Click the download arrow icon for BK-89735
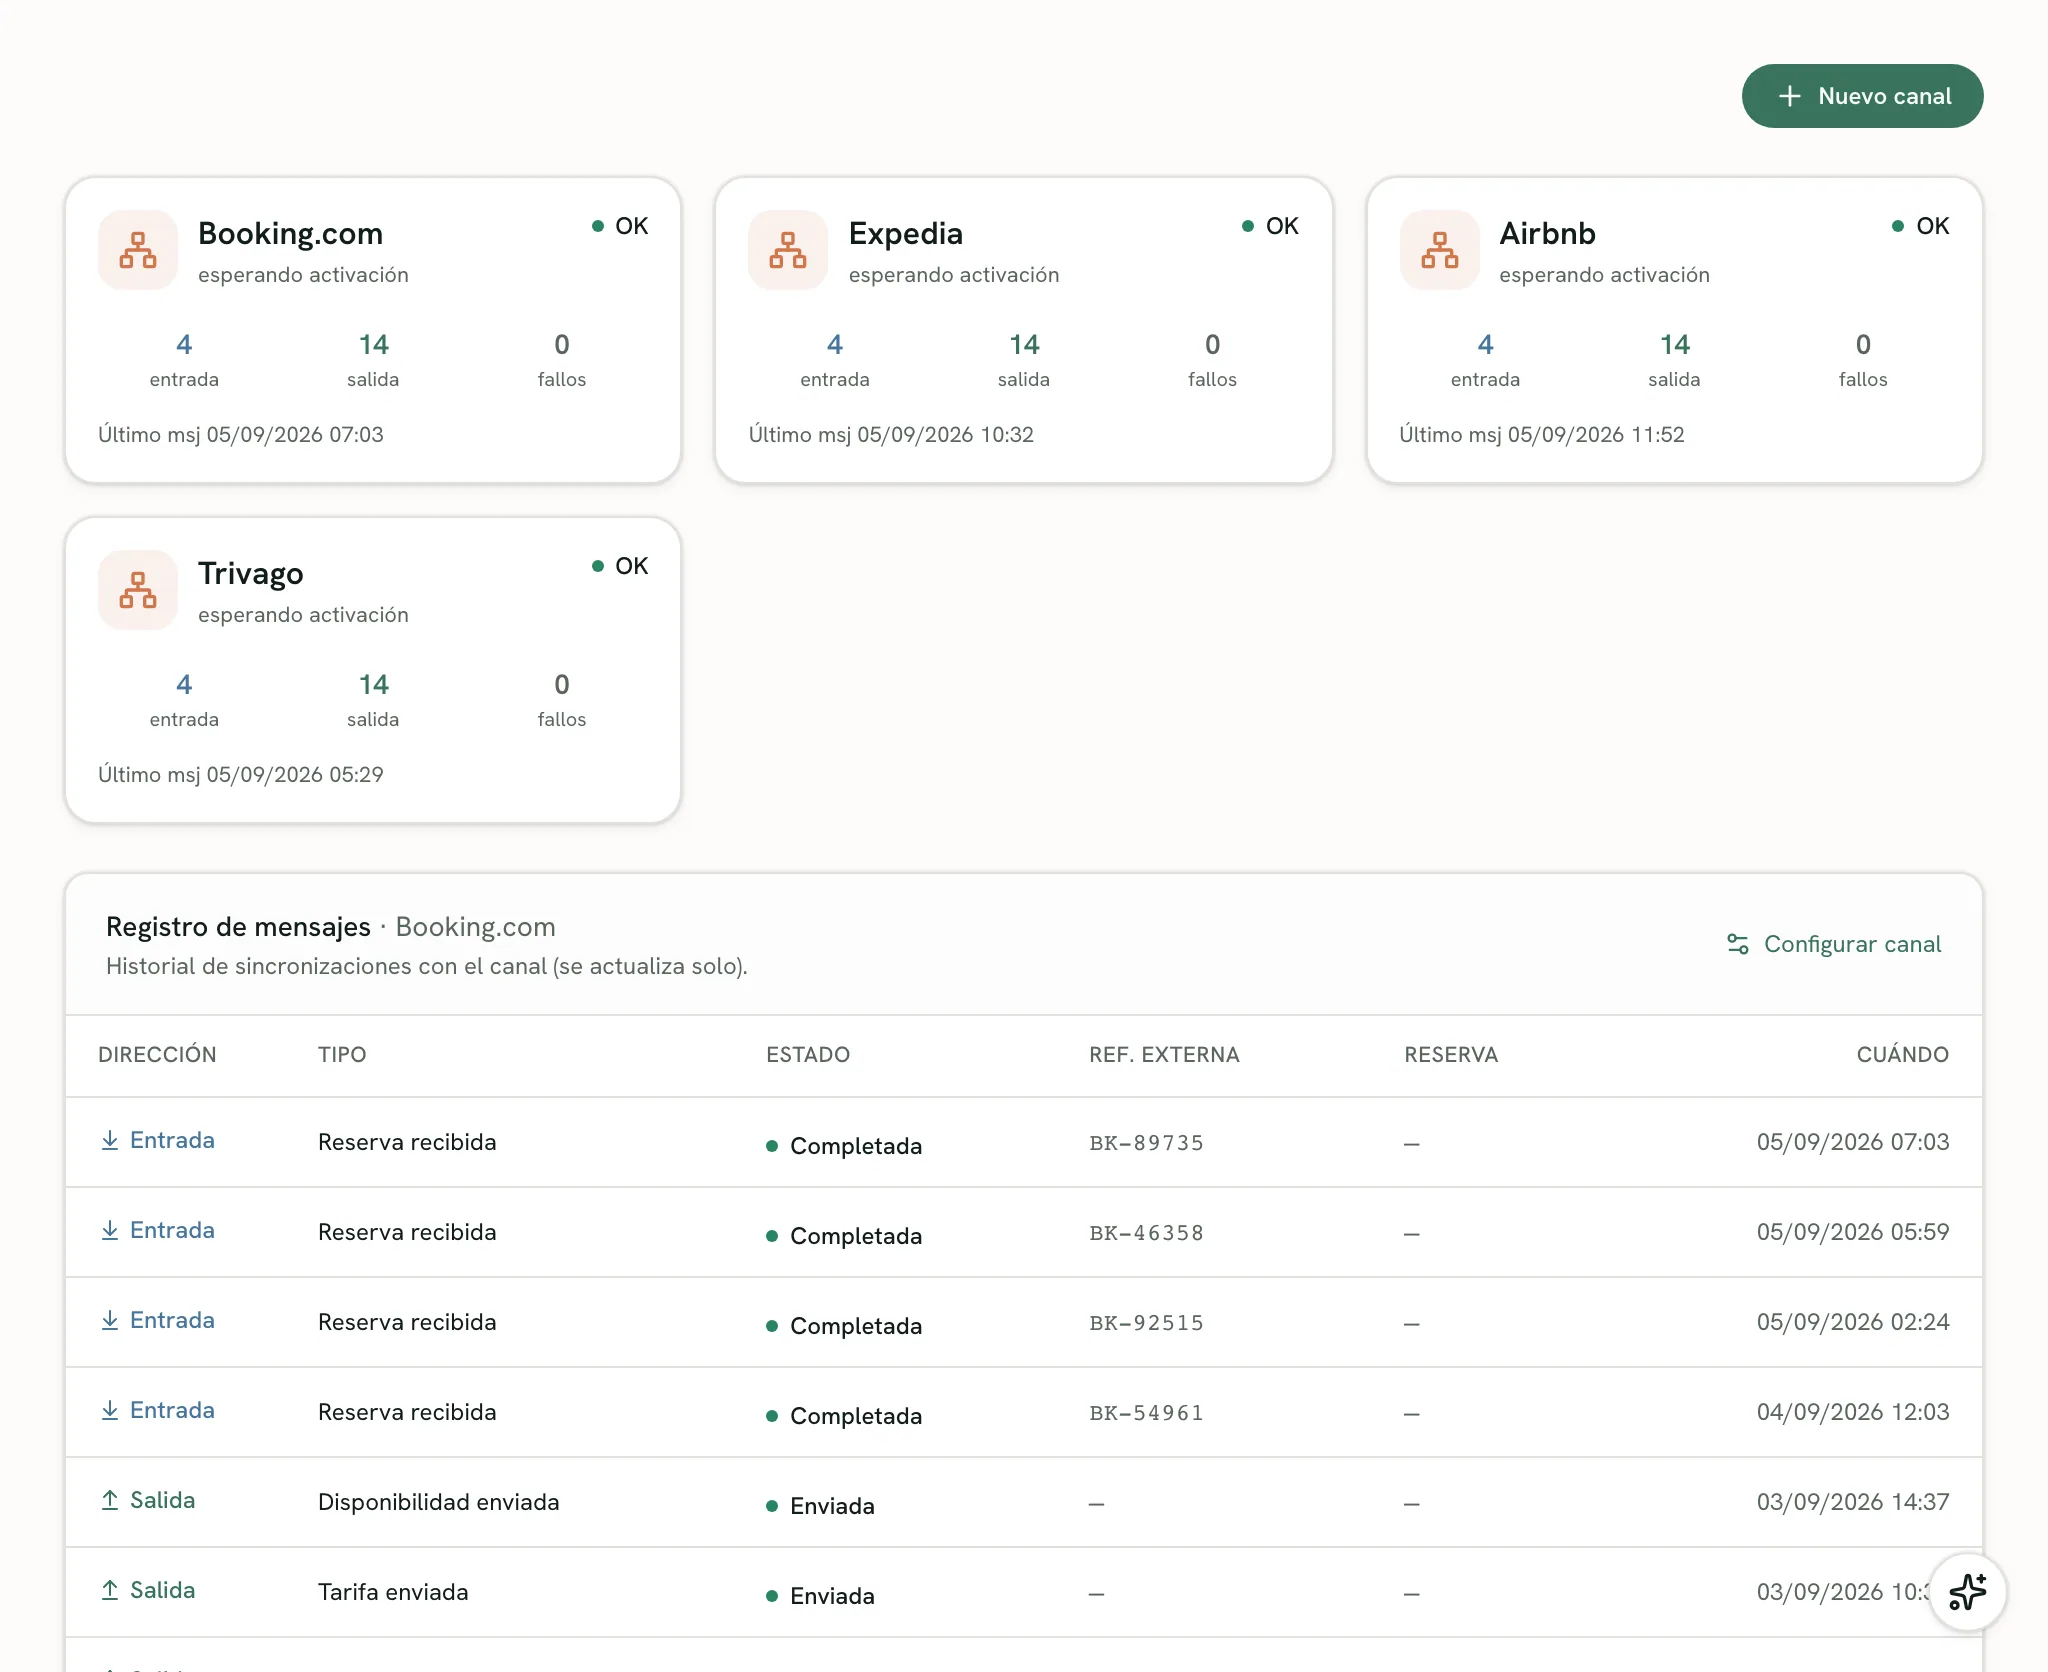The width and height of the screenshot is (2048, 1672). click(x=110, y=1140)
